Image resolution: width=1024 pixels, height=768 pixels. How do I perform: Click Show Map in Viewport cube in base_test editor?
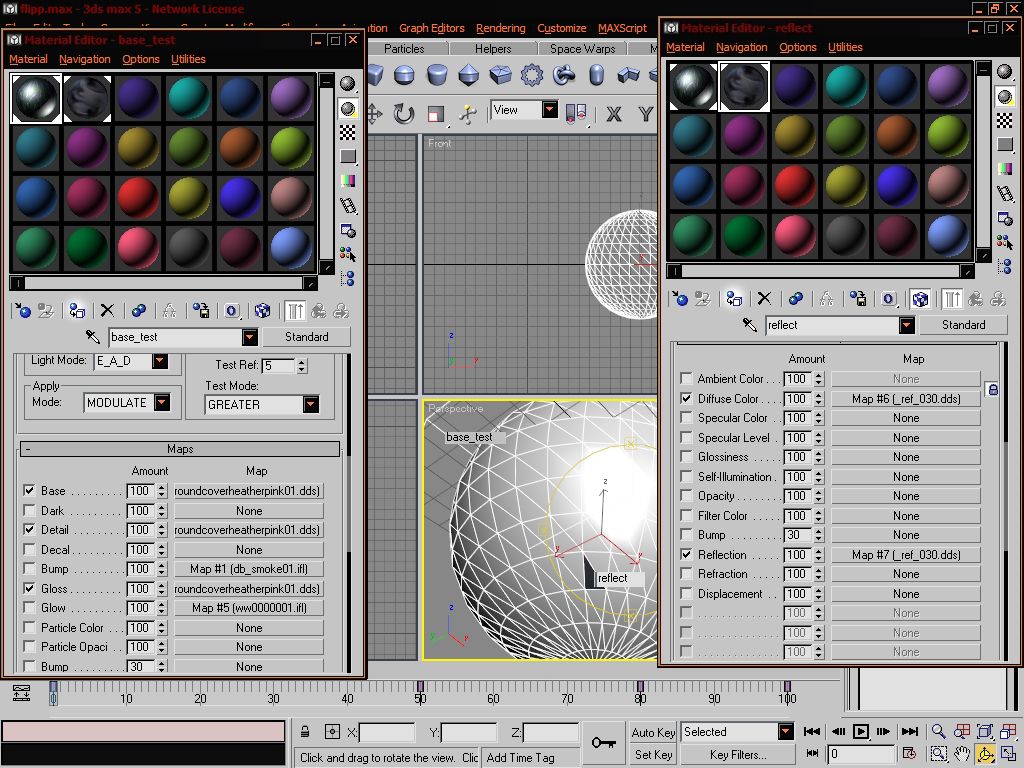coord(262,311)
